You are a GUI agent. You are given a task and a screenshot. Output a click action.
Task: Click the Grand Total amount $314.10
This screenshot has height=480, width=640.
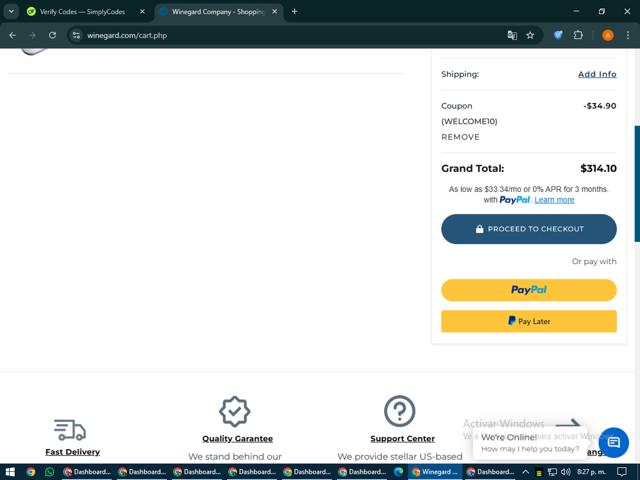[598, 169]
